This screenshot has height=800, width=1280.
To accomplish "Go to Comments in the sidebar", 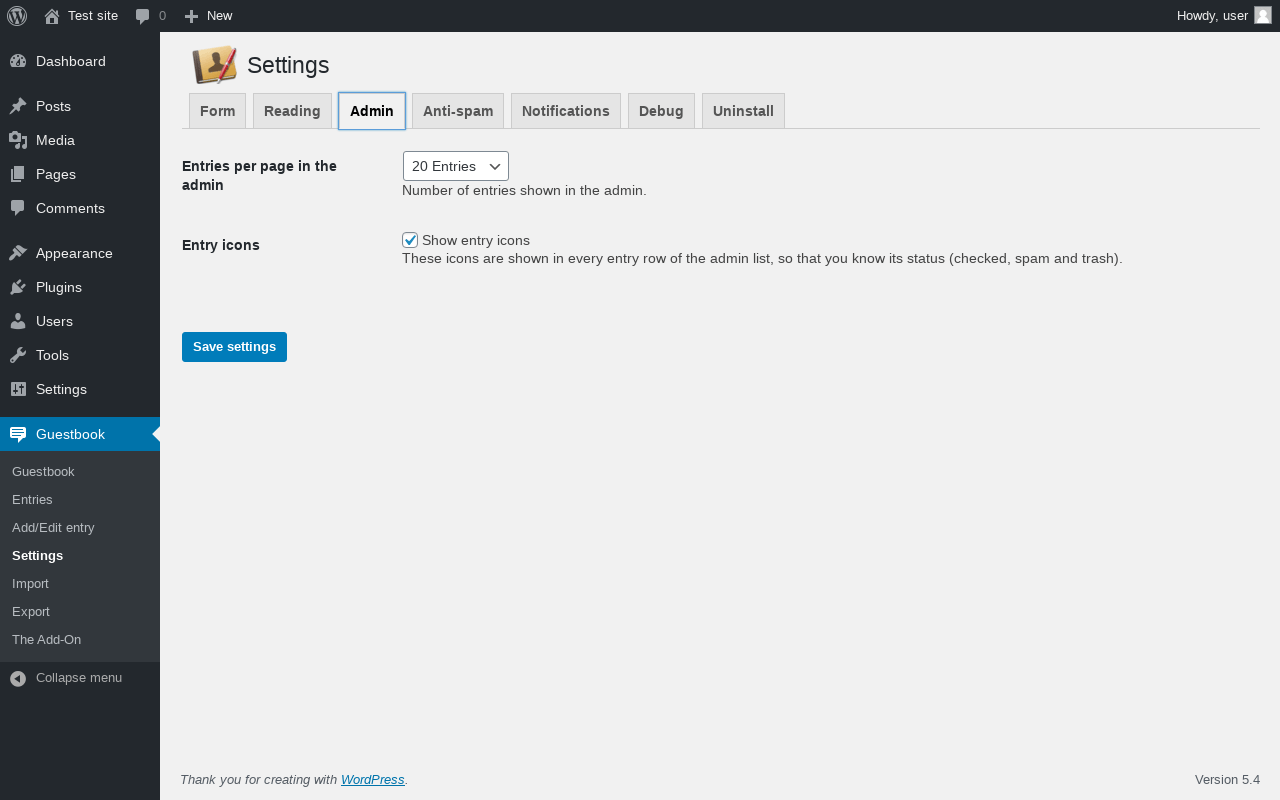I will [80, 208].
